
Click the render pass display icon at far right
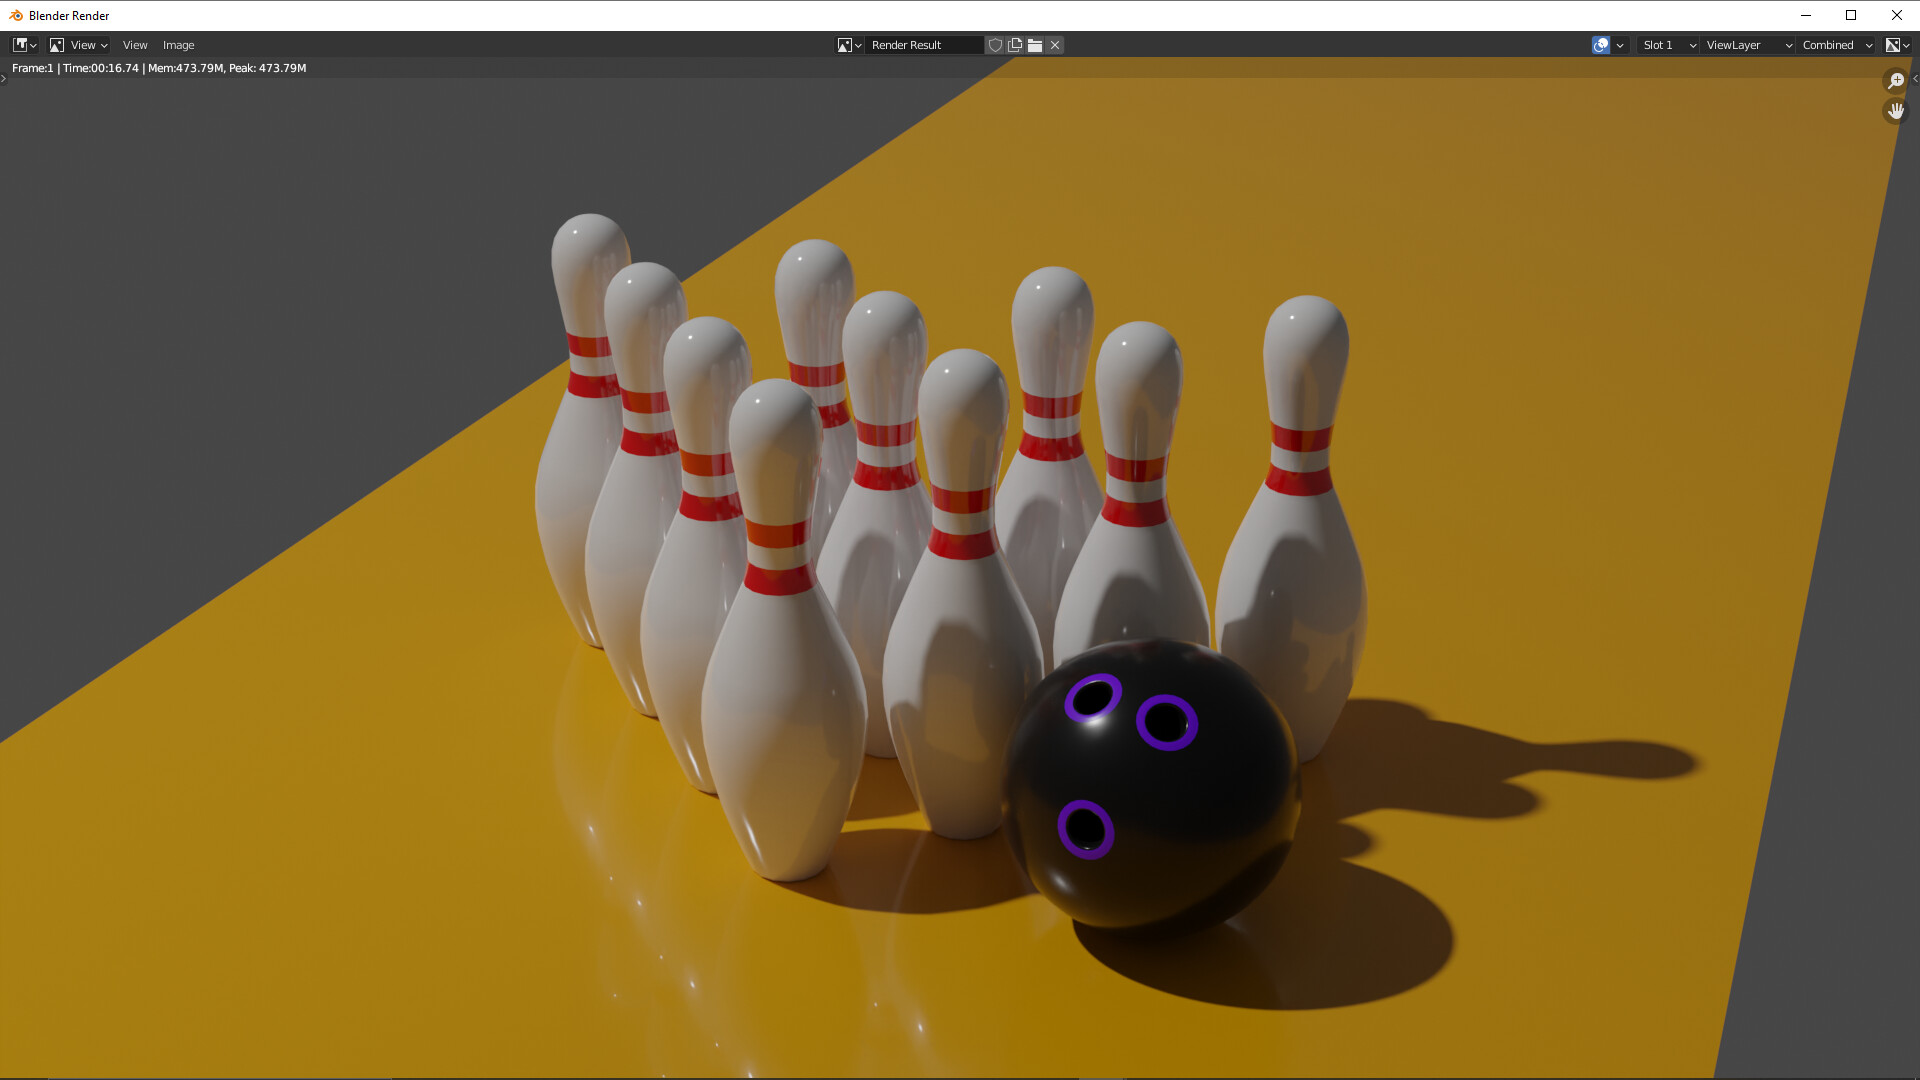1898,45
